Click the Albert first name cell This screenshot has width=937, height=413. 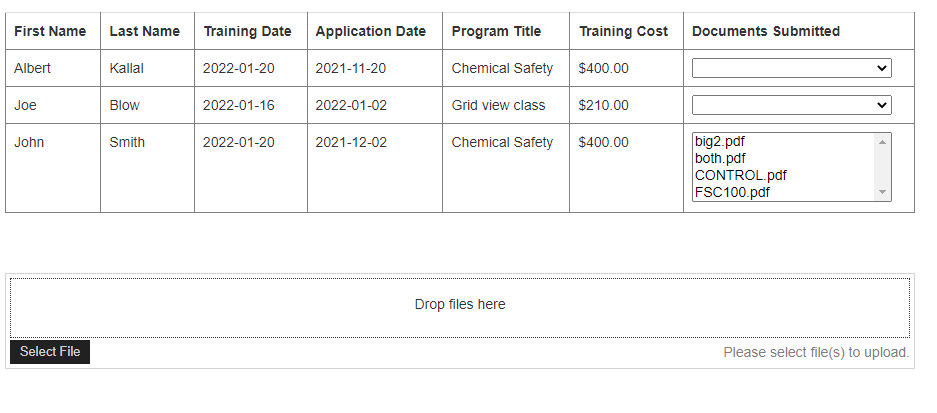[x=53, y=68]
